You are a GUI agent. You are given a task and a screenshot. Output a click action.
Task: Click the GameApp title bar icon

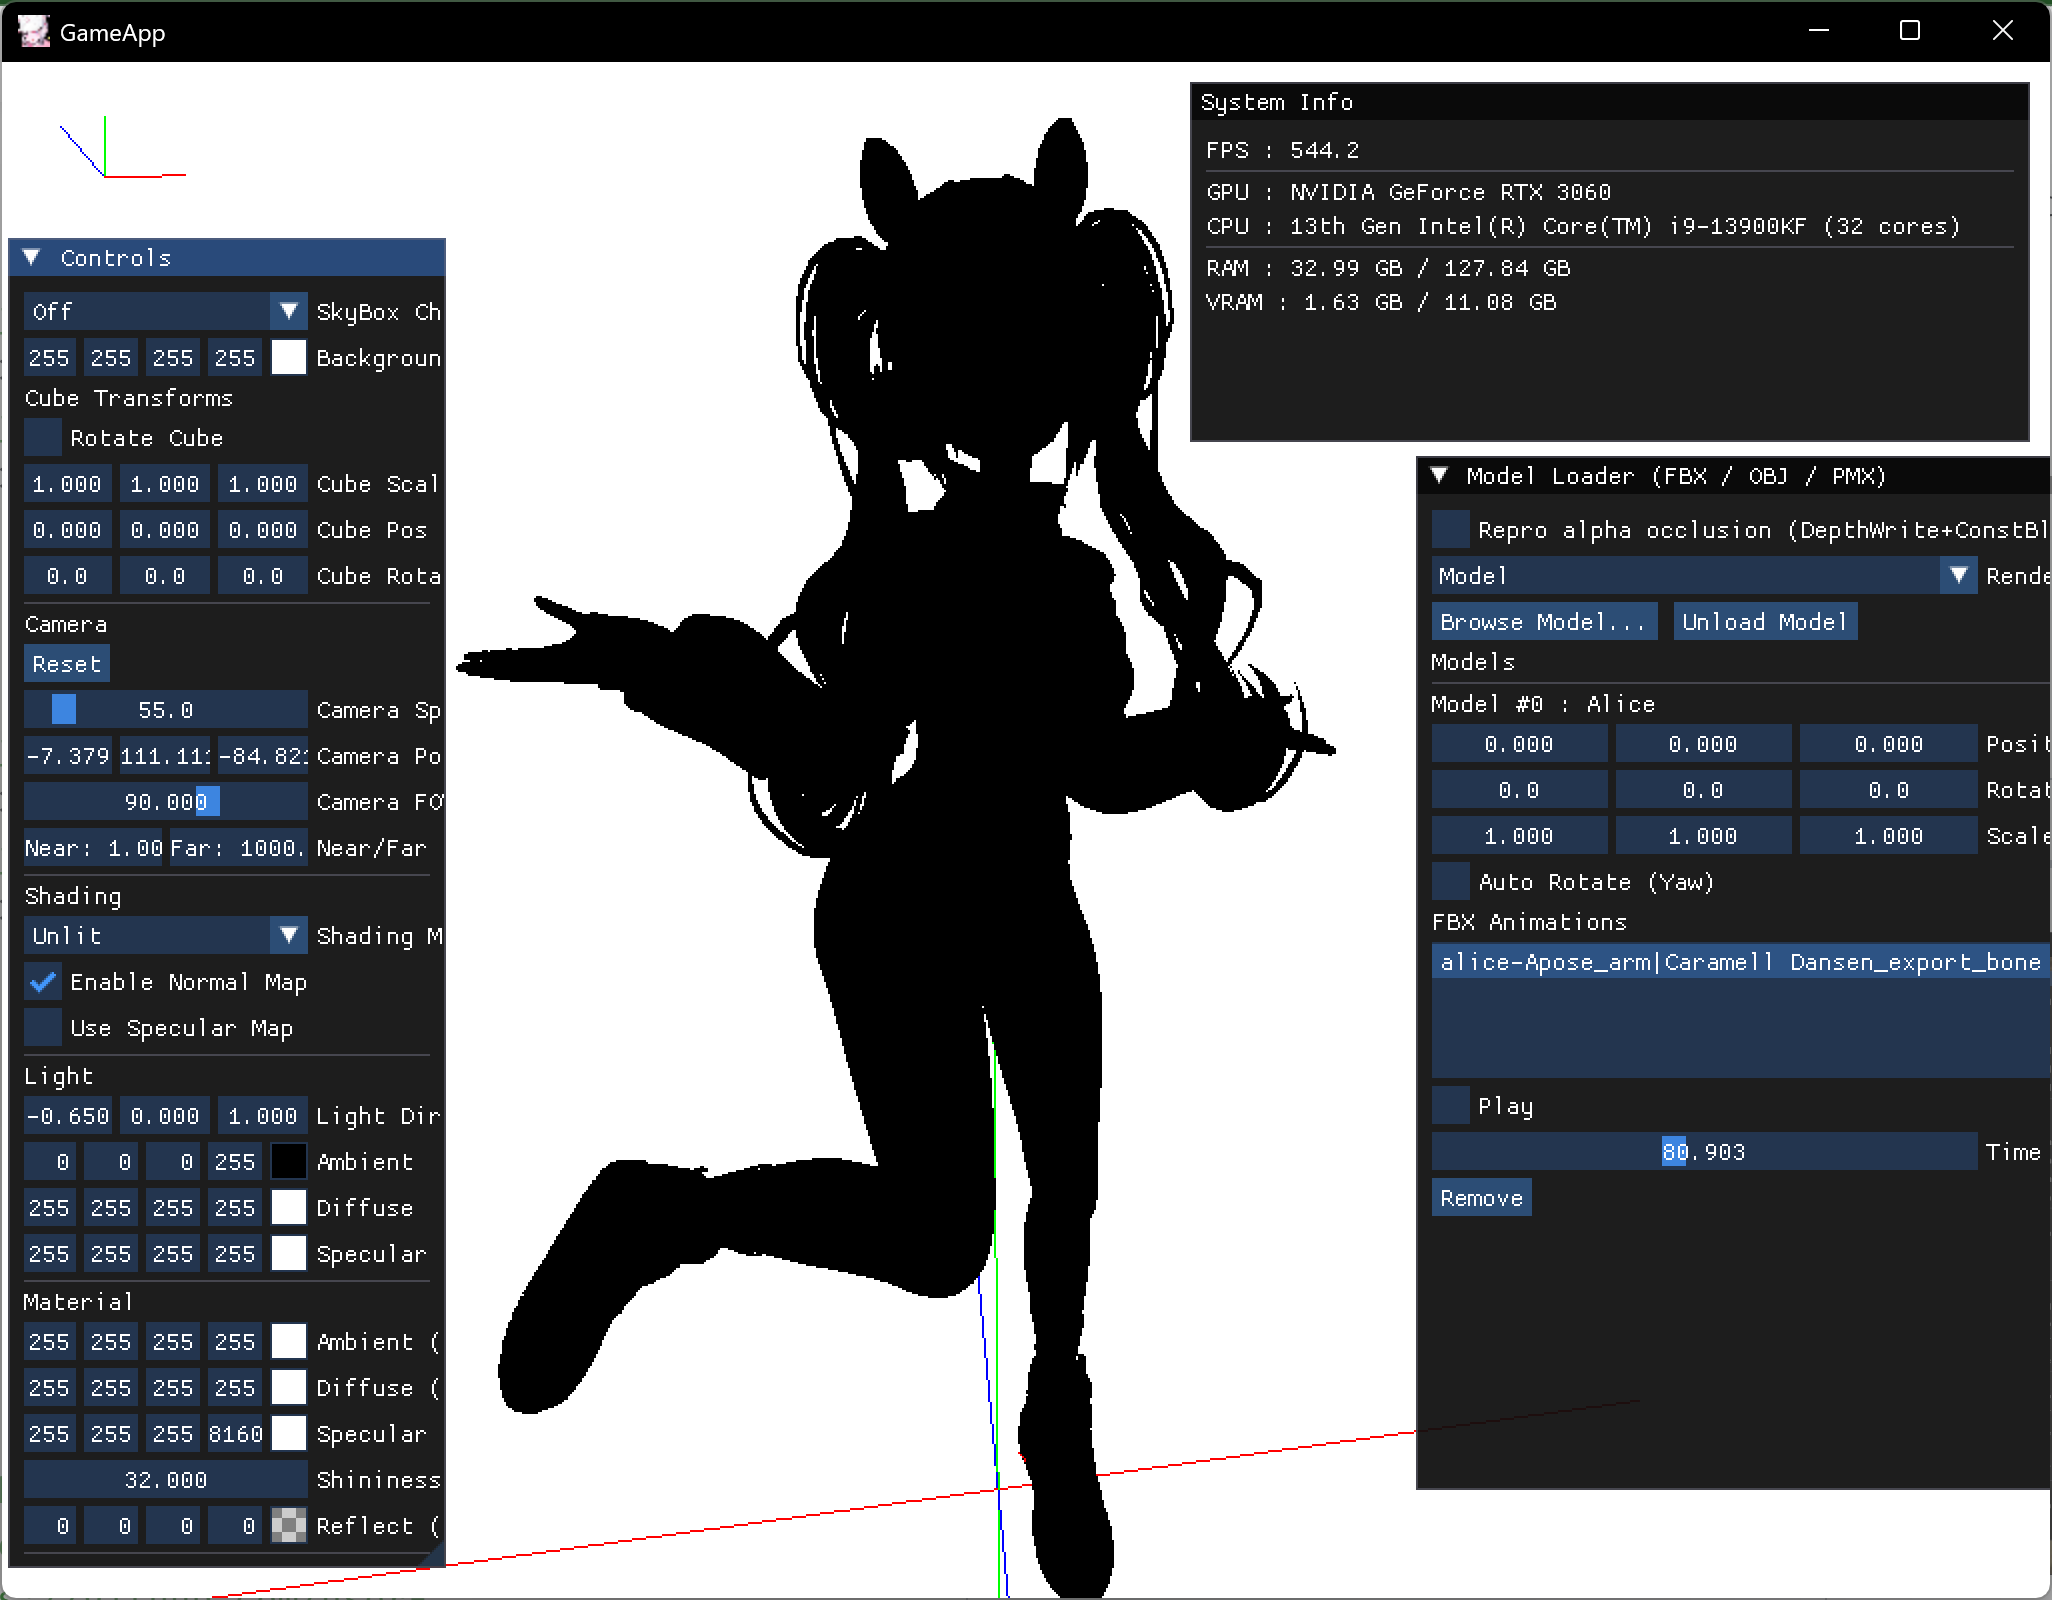(33, 31)
